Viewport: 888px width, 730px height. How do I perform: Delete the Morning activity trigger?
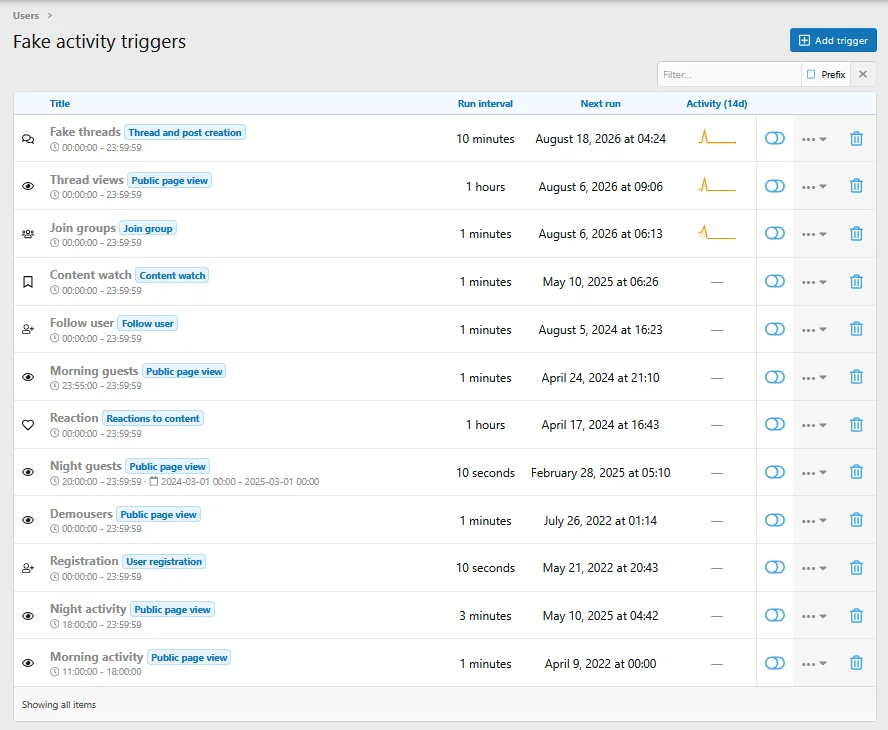(x=856, y=663)
